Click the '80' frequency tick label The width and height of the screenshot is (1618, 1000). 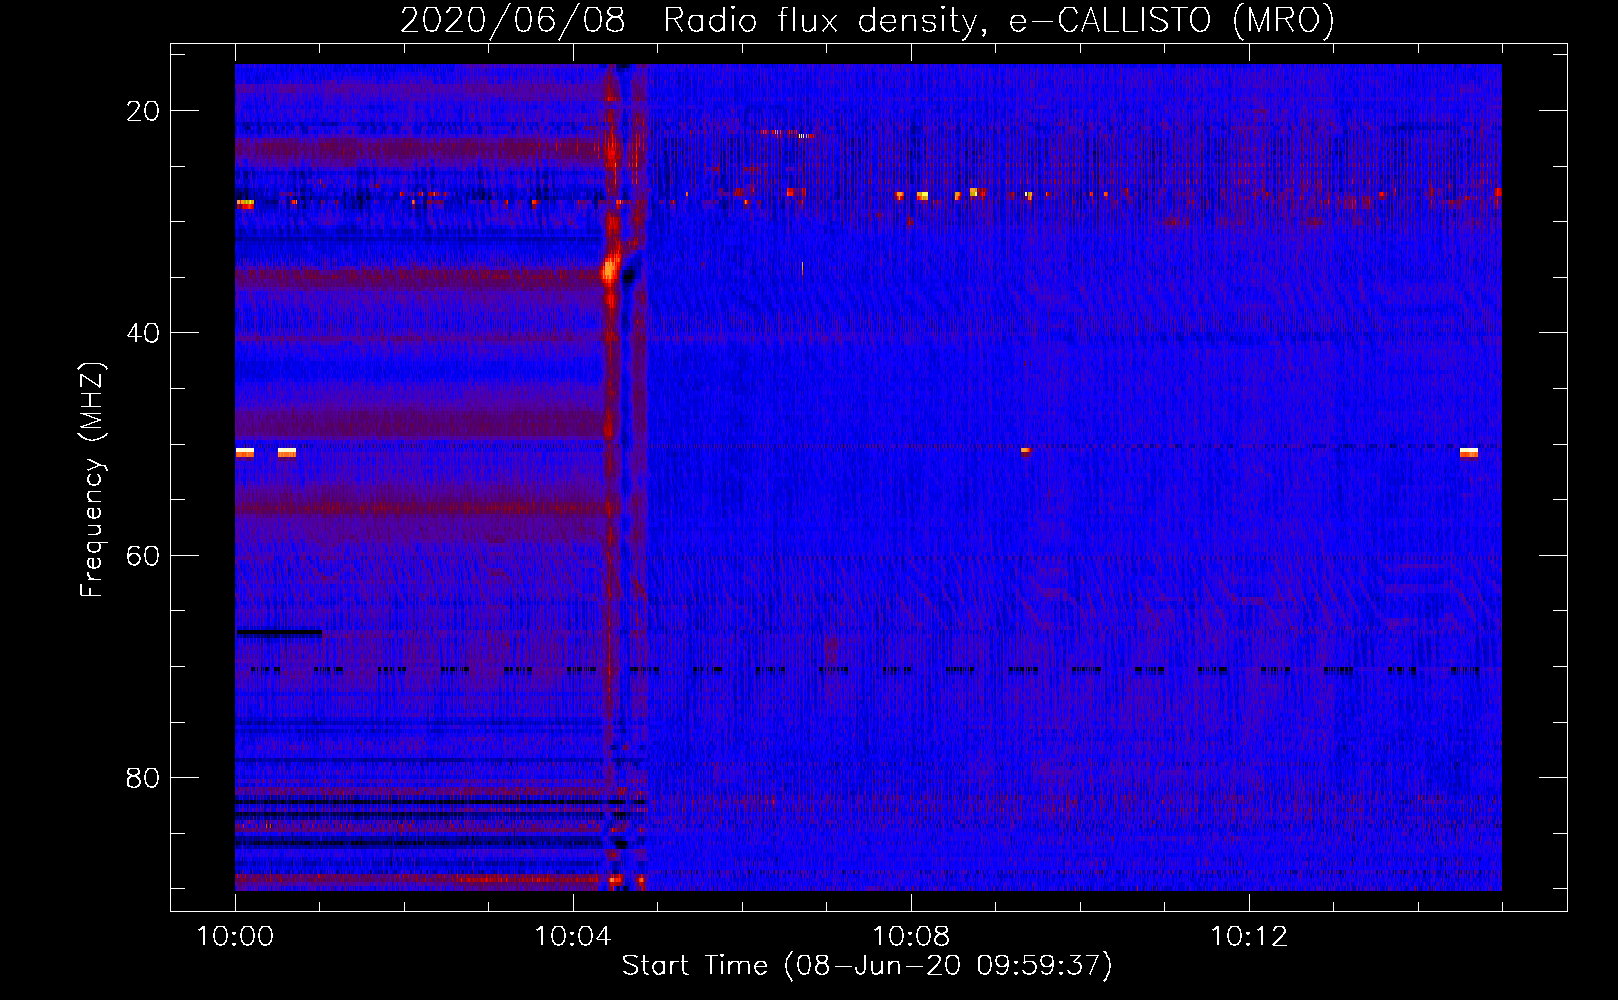tap(143, 777)
